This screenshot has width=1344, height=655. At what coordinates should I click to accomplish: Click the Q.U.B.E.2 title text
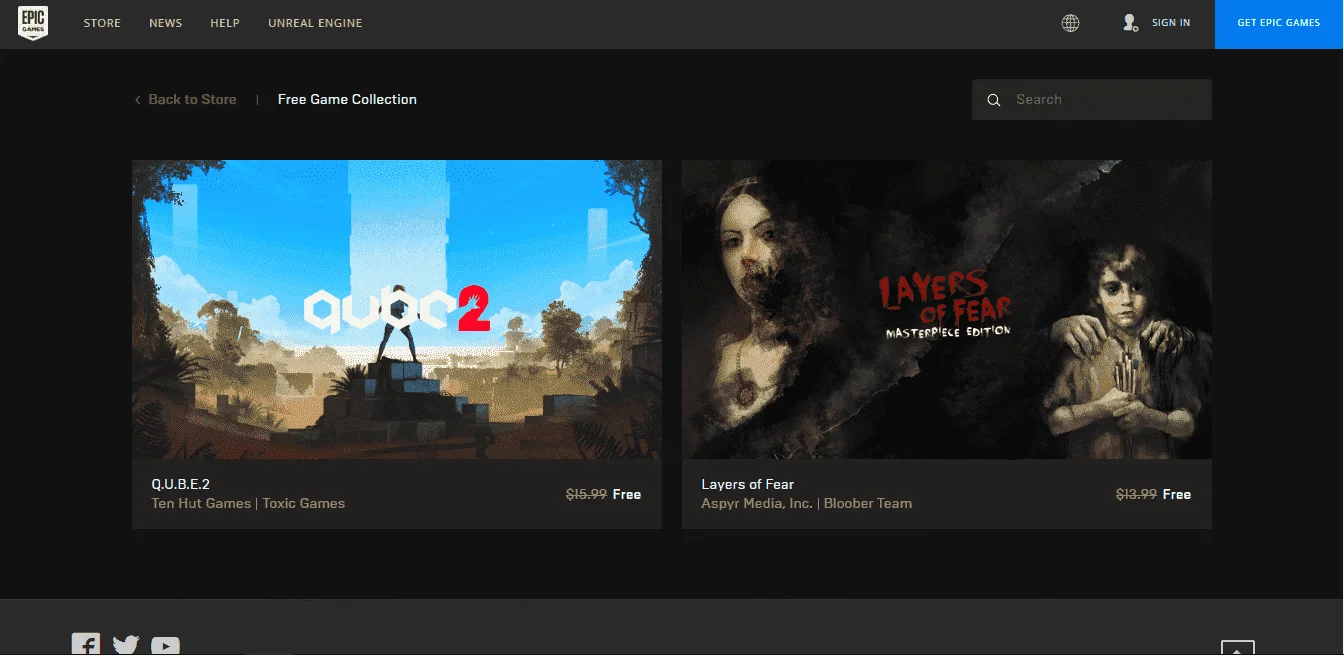(x=181, y=484)
